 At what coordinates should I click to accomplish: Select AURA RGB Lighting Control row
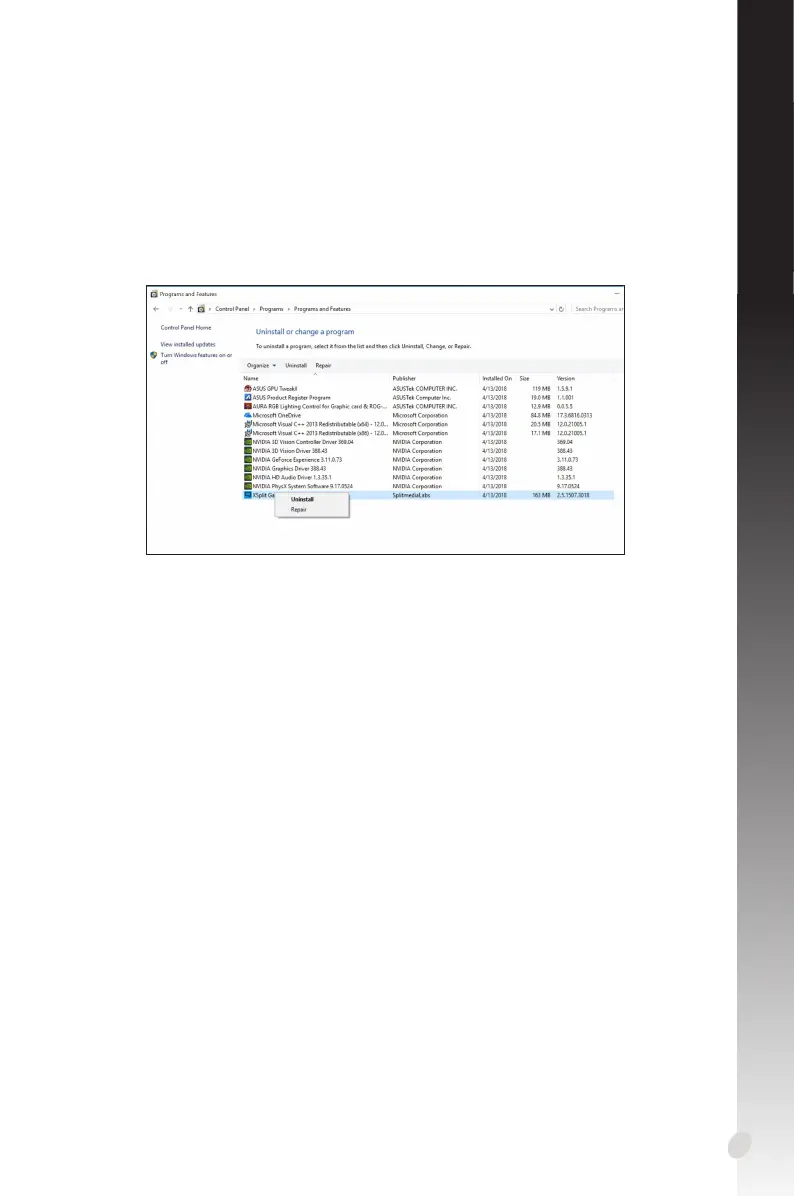[428, 407]
